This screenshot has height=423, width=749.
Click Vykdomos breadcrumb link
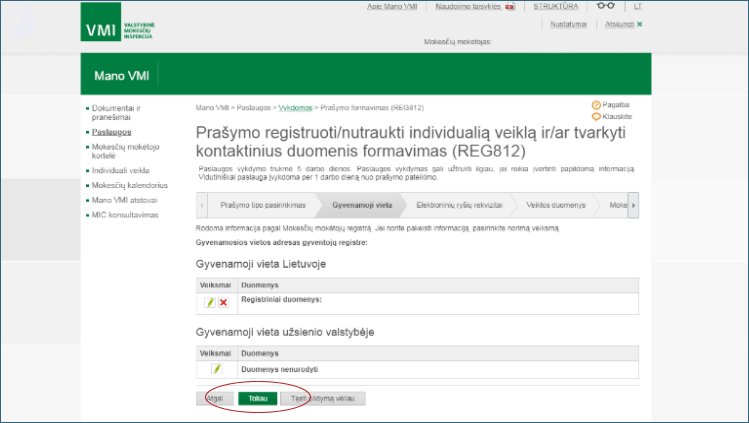295,108
